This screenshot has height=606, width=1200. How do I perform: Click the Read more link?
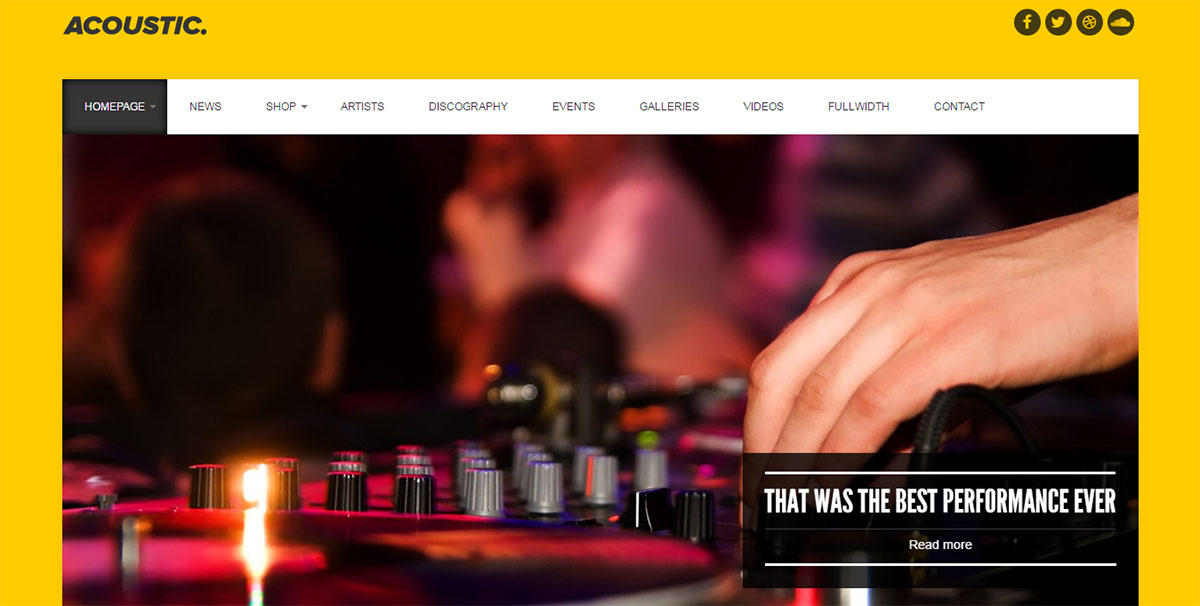(x=940, y=545)
